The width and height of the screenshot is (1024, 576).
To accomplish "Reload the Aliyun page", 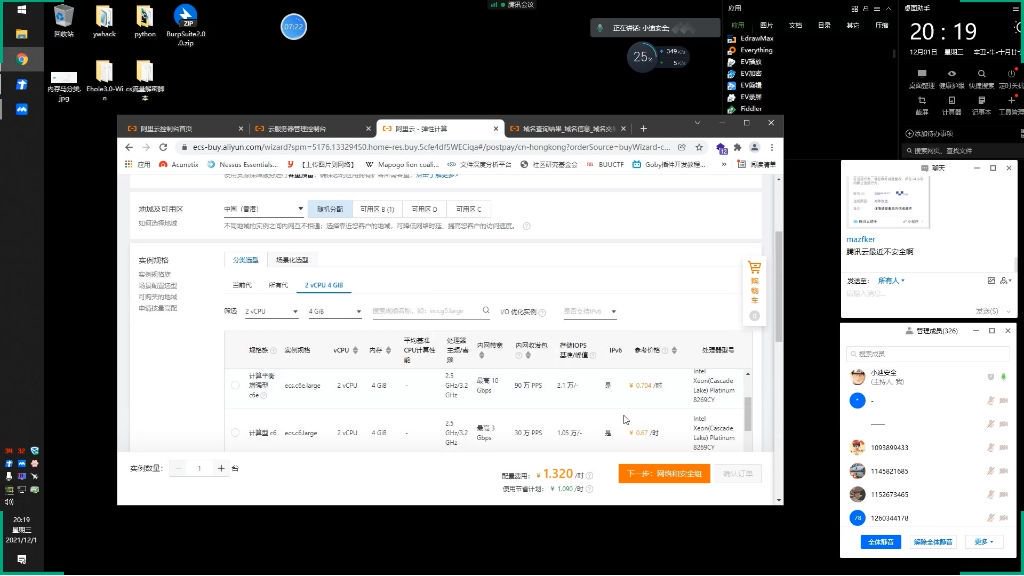I will (163, 148).
